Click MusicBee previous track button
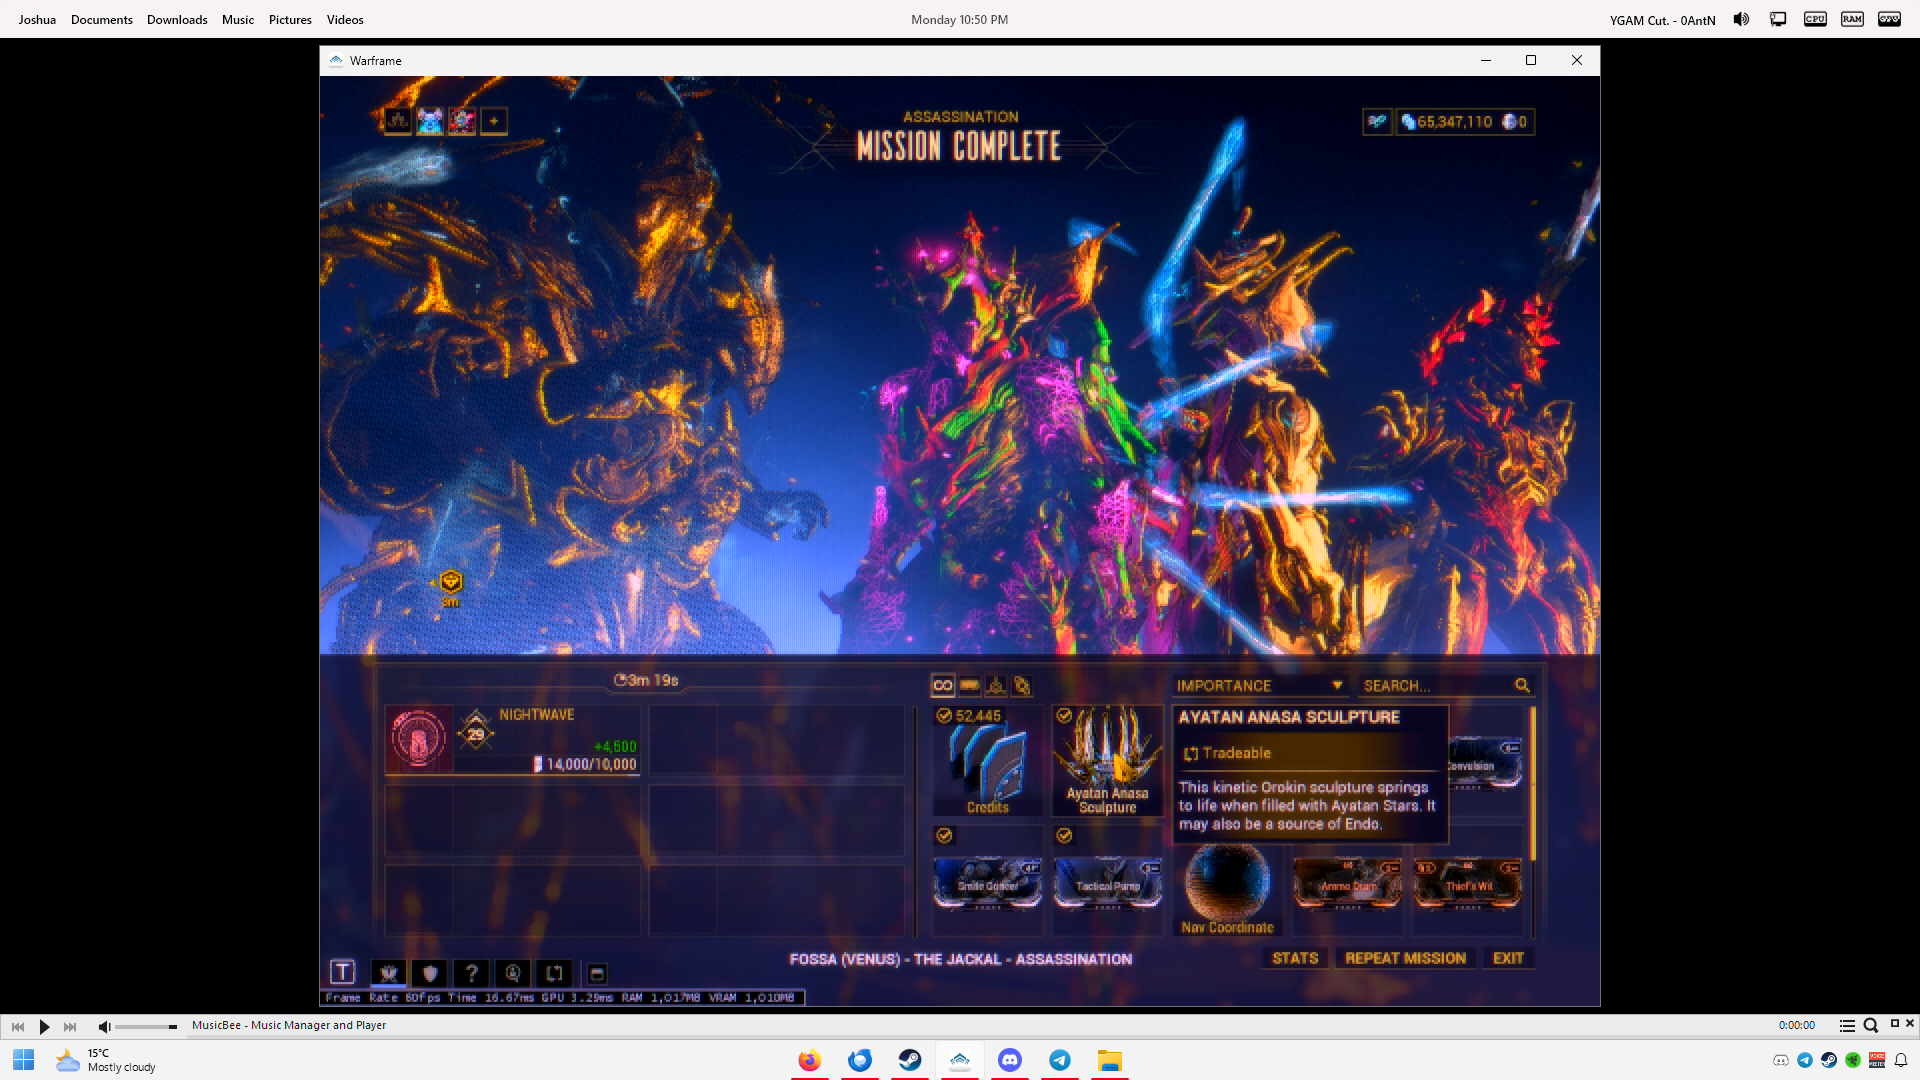This screenshot has width=1920, height=1080. tap(18, 1026)
